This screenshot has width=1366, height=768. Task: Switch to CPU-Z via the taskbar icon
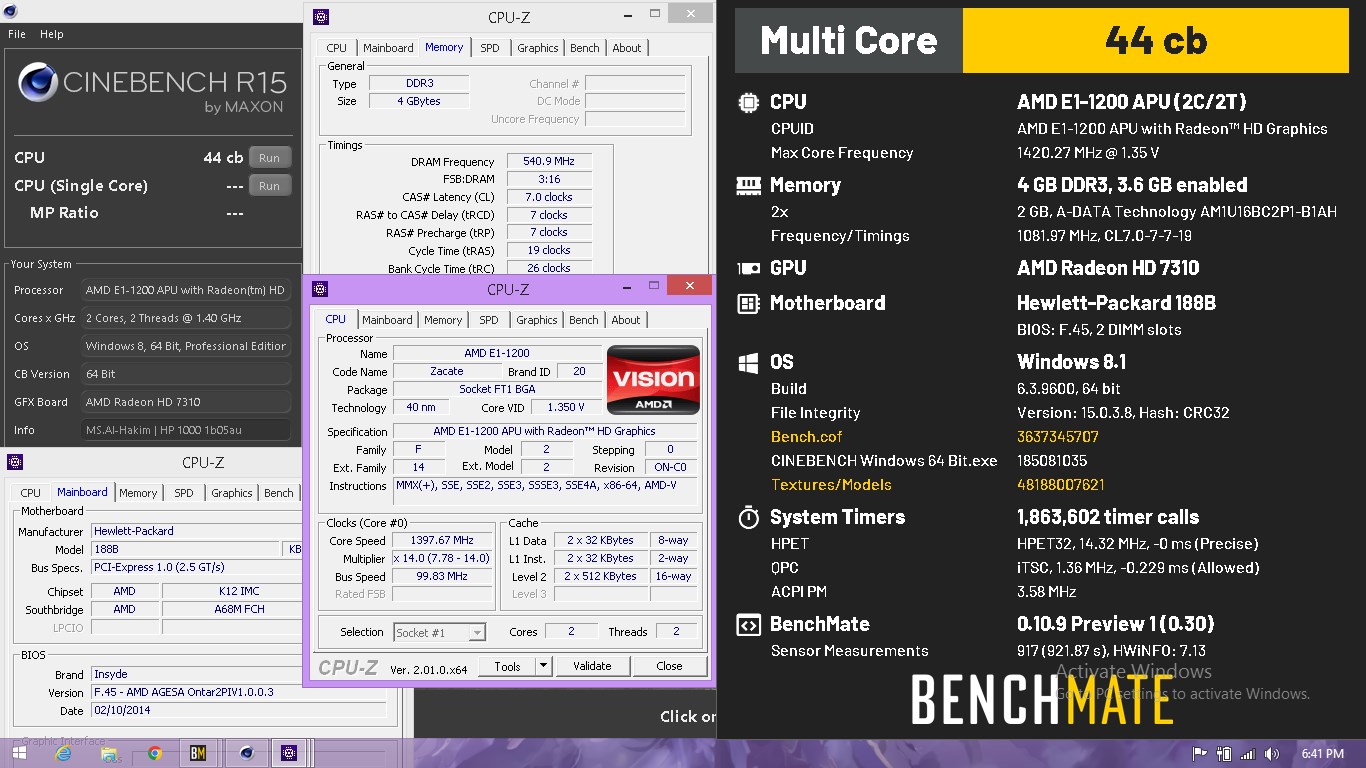(x=290, y=753)
